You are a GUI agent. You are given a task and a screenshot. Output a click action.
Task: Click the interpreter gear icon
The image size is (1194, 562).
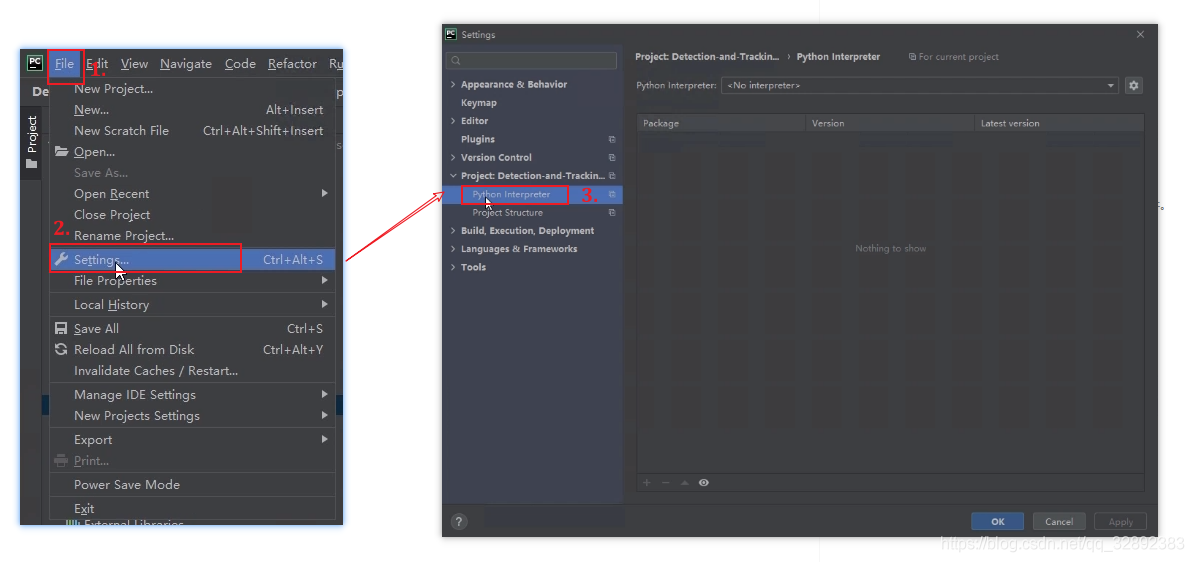1133,85
